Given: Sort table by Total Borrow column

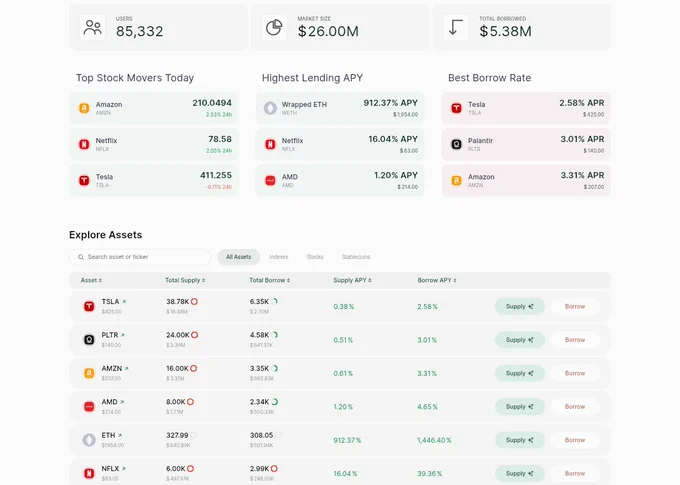Looking at the screenshot, I should [x=270, y=280].
